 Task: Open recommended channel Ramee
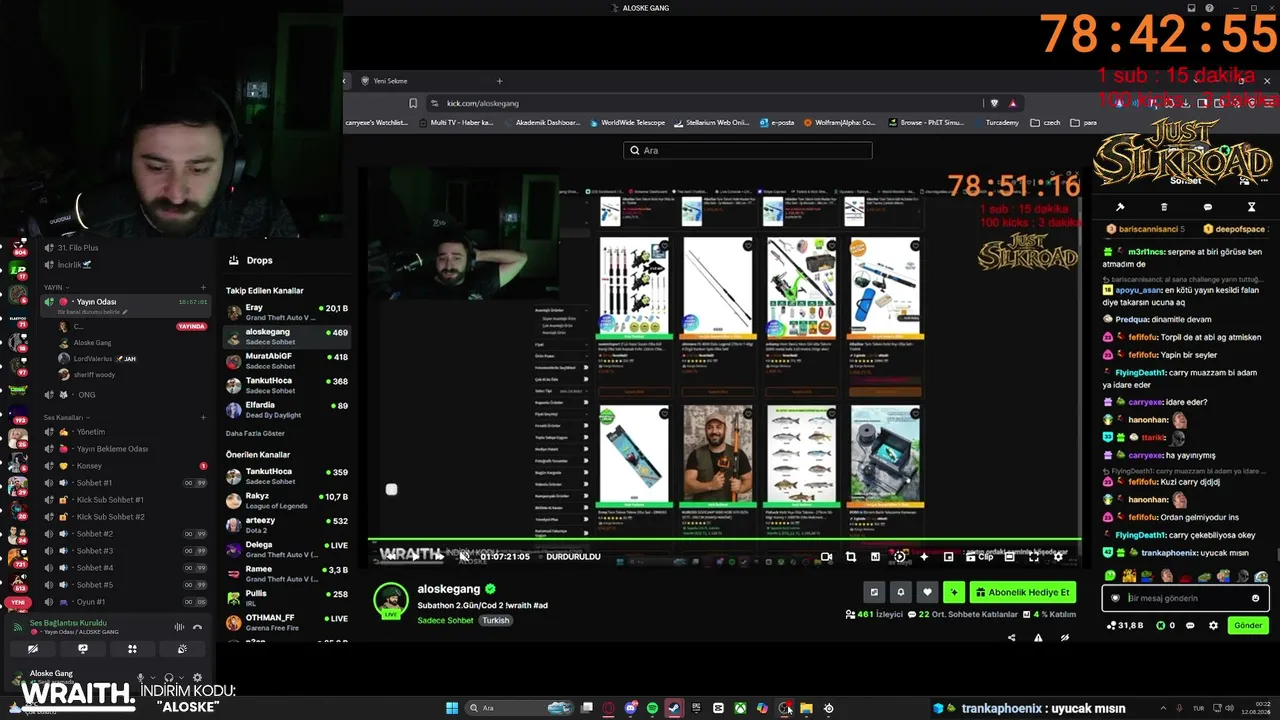tap(286, 574)
